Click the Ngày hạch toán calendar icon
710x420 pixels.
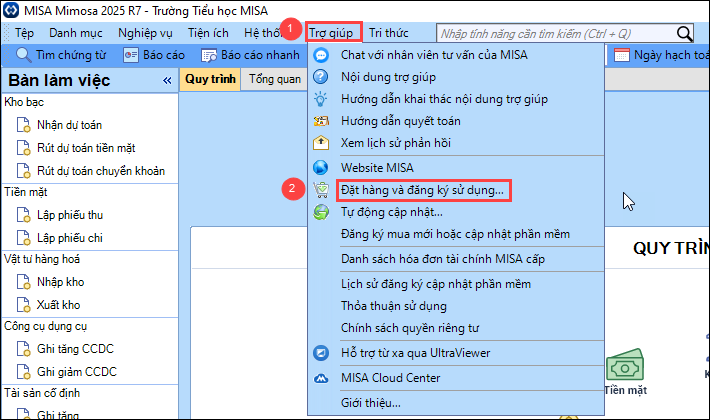622,55
